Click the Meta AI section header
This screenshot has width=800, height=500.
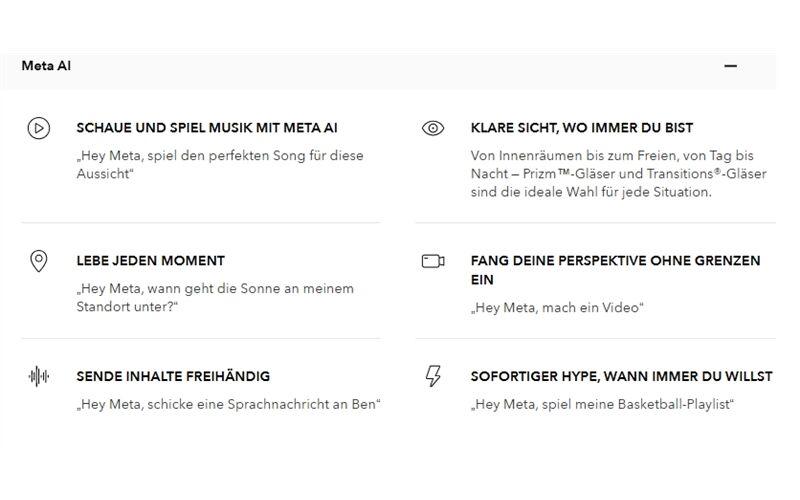(46, 66)
